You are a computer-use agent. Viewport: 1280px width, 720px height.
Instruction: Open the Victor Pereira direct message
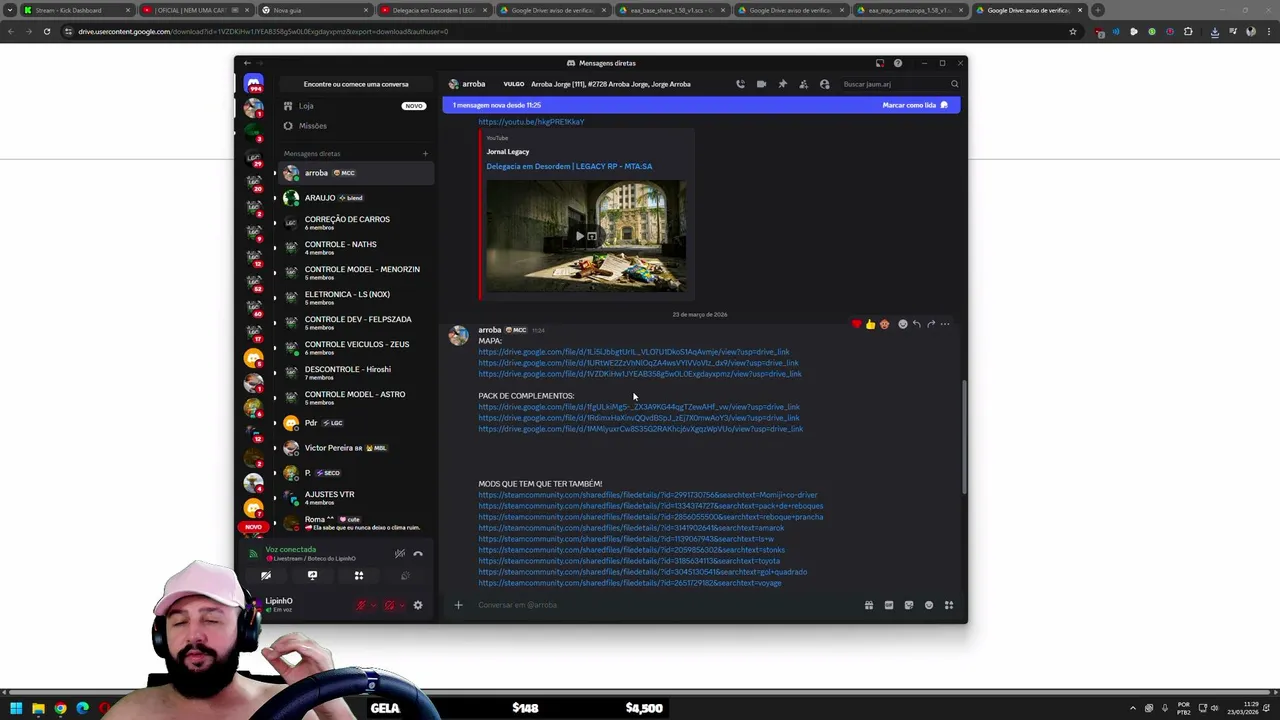[x=356, y=448]
